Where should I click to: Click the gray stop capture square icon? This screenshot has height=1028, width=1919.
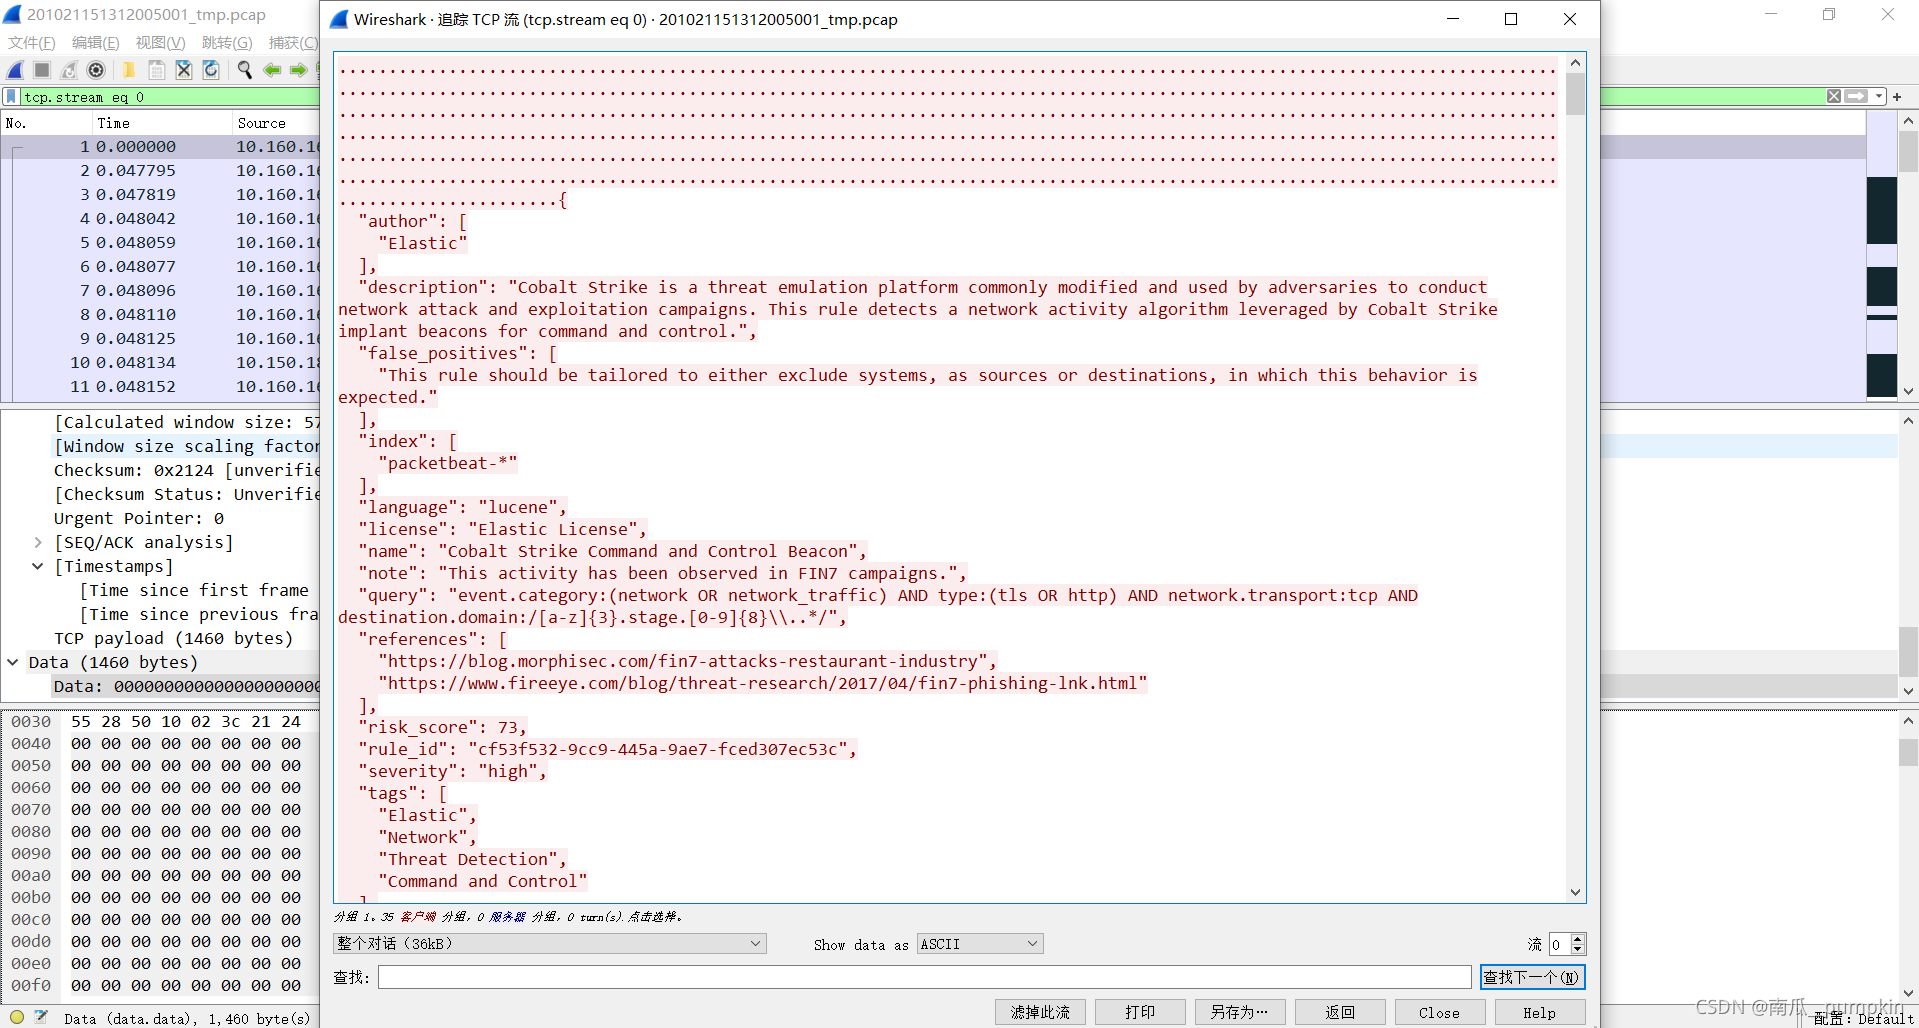42,70
